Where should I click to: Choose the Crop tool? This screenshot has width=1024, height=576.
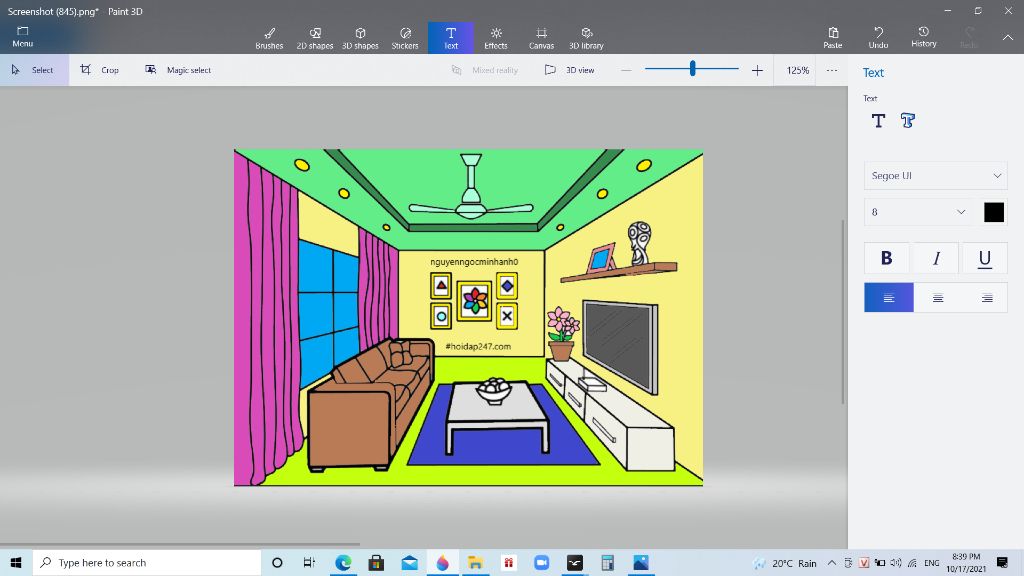99,70
